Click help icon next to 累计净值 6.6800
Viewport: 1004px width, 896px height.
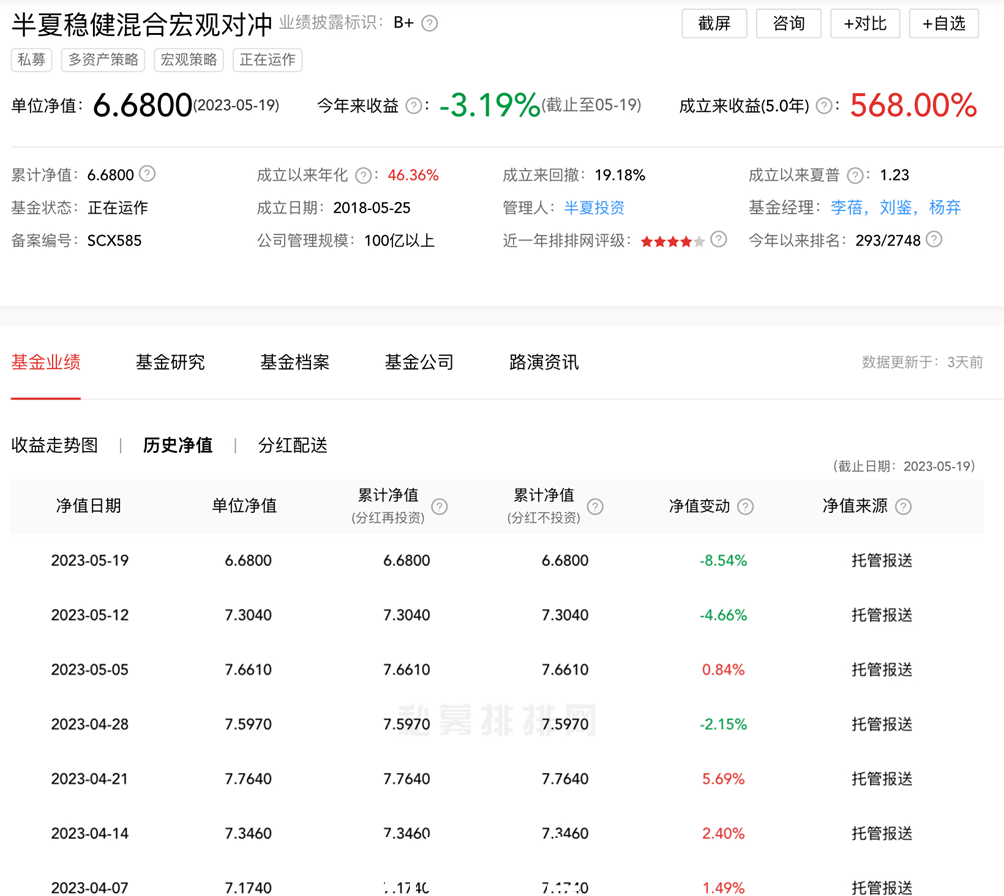(x=147, y=174)
